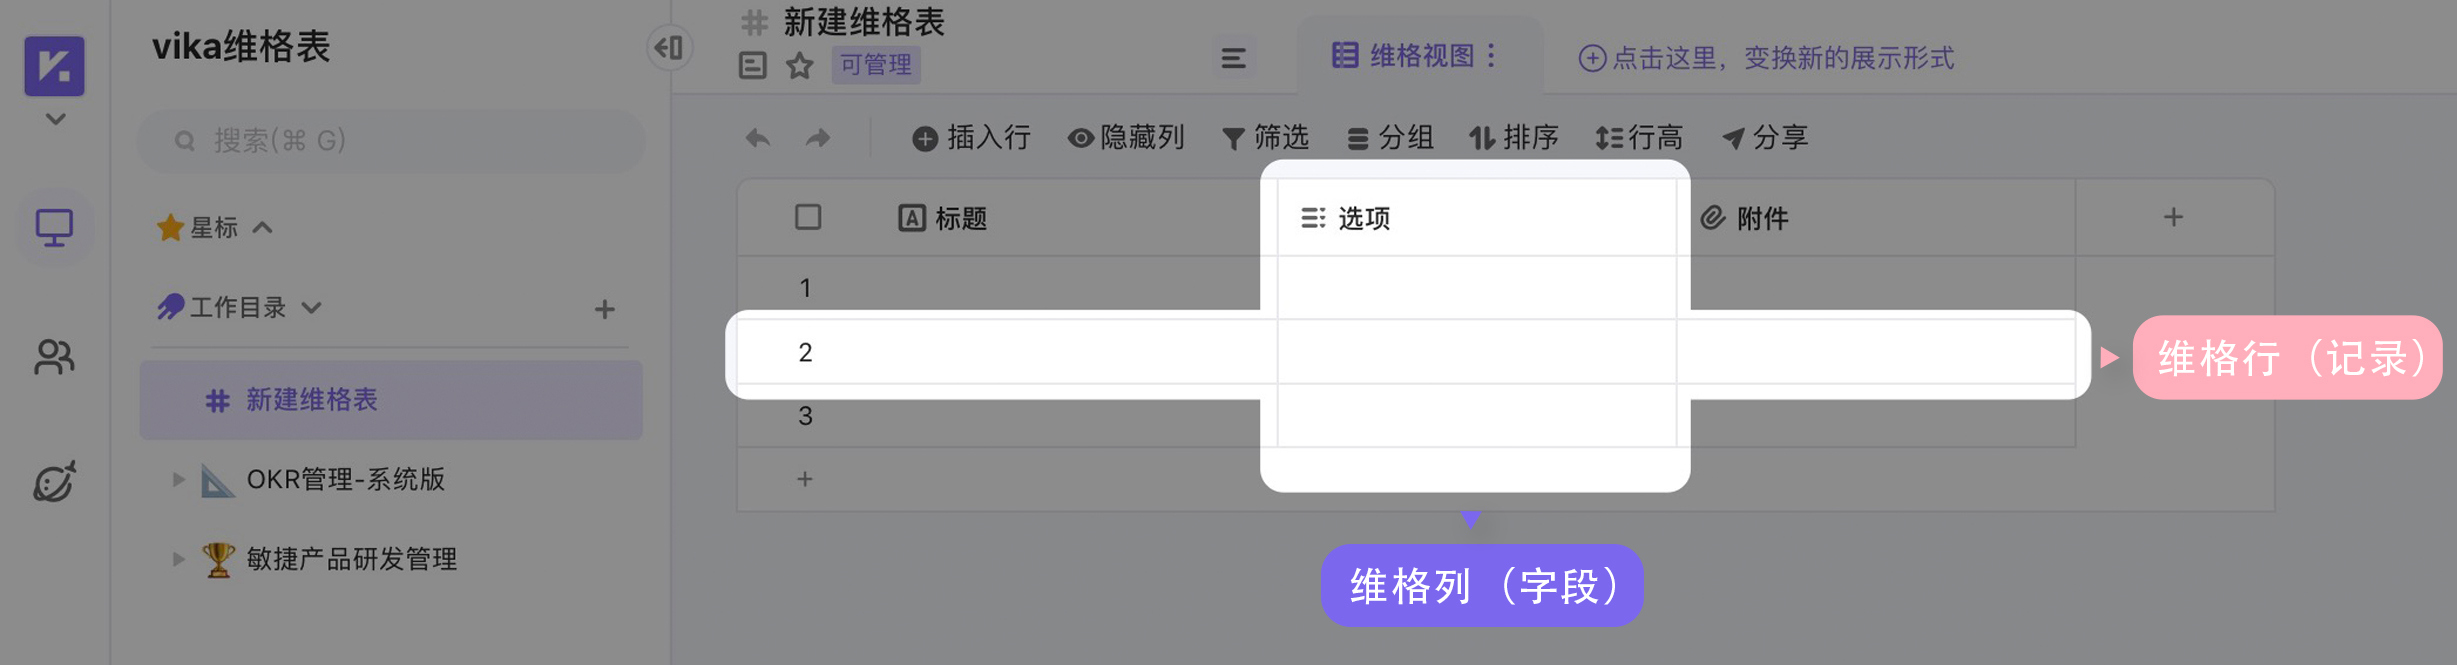This screenshot has width=2457, height=665.
Task: Click the redo arrow
Action: [818, 138]
